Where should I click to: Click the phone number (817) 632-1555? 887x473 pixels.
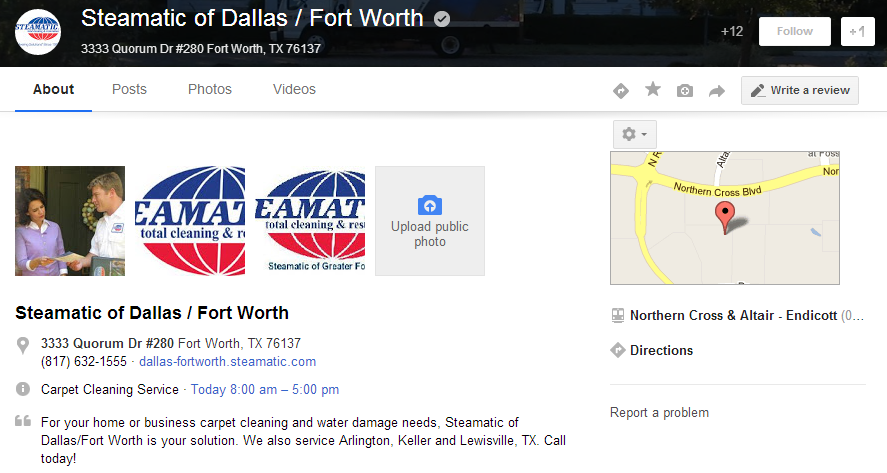[84, 362]
